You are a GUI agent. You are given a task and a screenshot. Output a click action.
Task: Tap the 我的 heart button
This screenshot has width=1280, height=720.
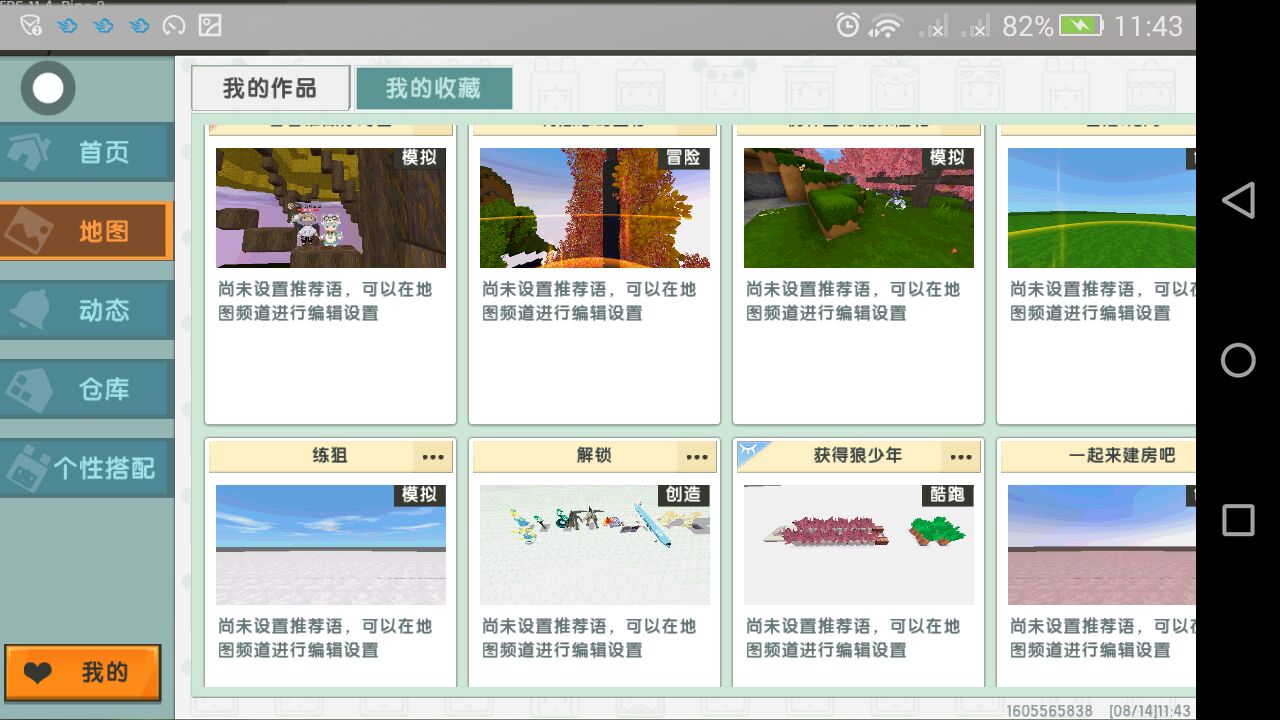[x=83, y=673]
